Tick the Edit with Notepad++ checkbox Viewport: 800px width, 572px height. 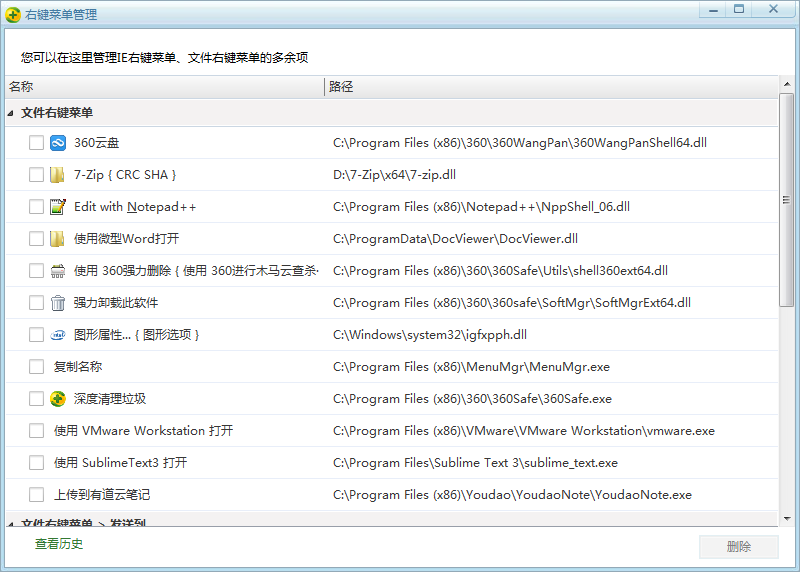[36, 207]
